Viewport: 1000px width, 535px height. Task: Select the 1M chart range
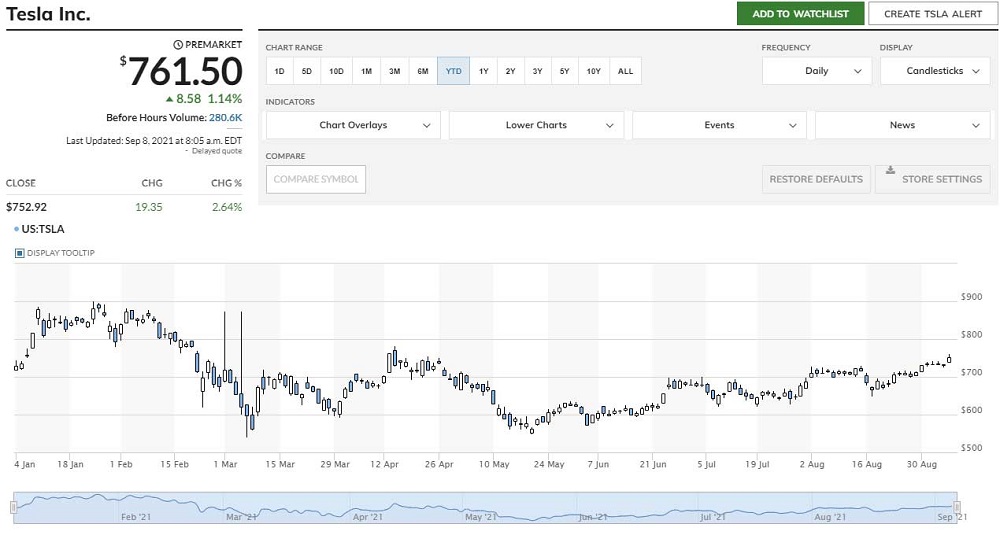pyautogui.click(x=366, y=71)
